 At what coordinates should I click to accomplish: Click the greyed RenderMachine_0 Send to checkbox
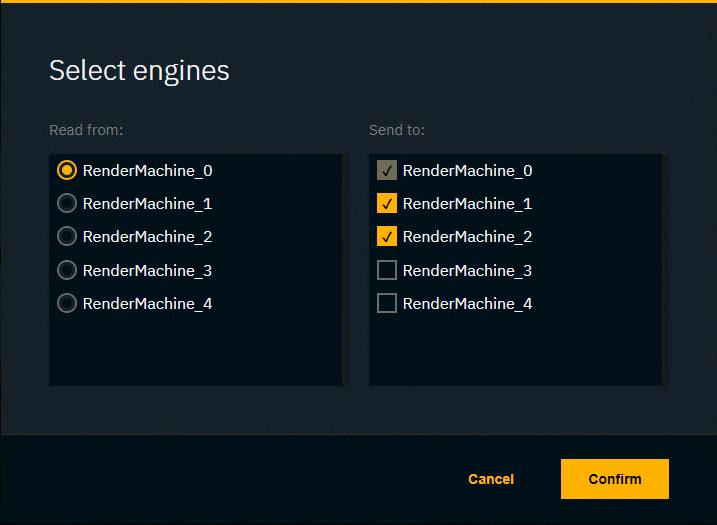[x=387, y=171]
